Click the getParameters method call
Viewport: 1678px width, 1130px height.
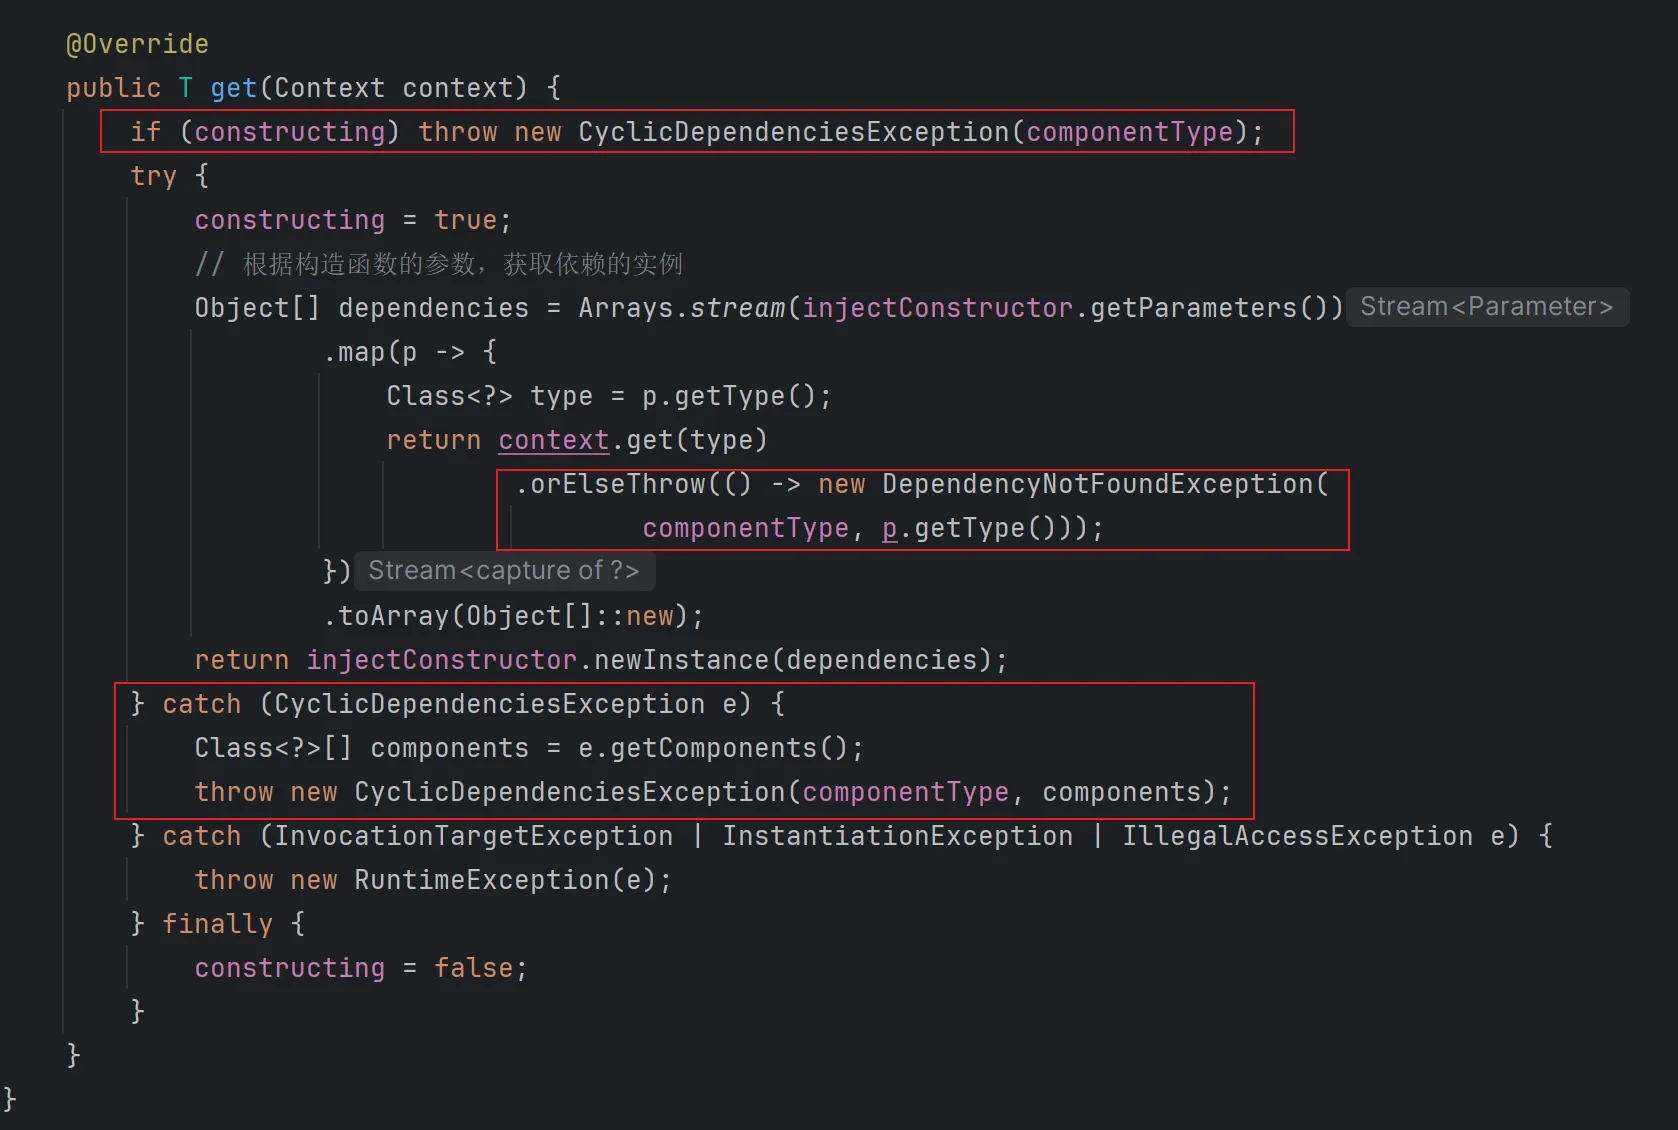tap(1193, 308)
